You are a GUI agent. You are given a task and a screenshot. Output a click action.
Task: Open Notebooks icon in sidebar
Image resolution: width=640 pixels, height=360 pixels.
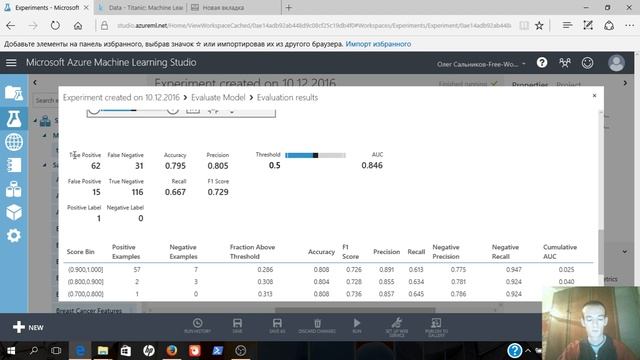(x=13, y=165)
